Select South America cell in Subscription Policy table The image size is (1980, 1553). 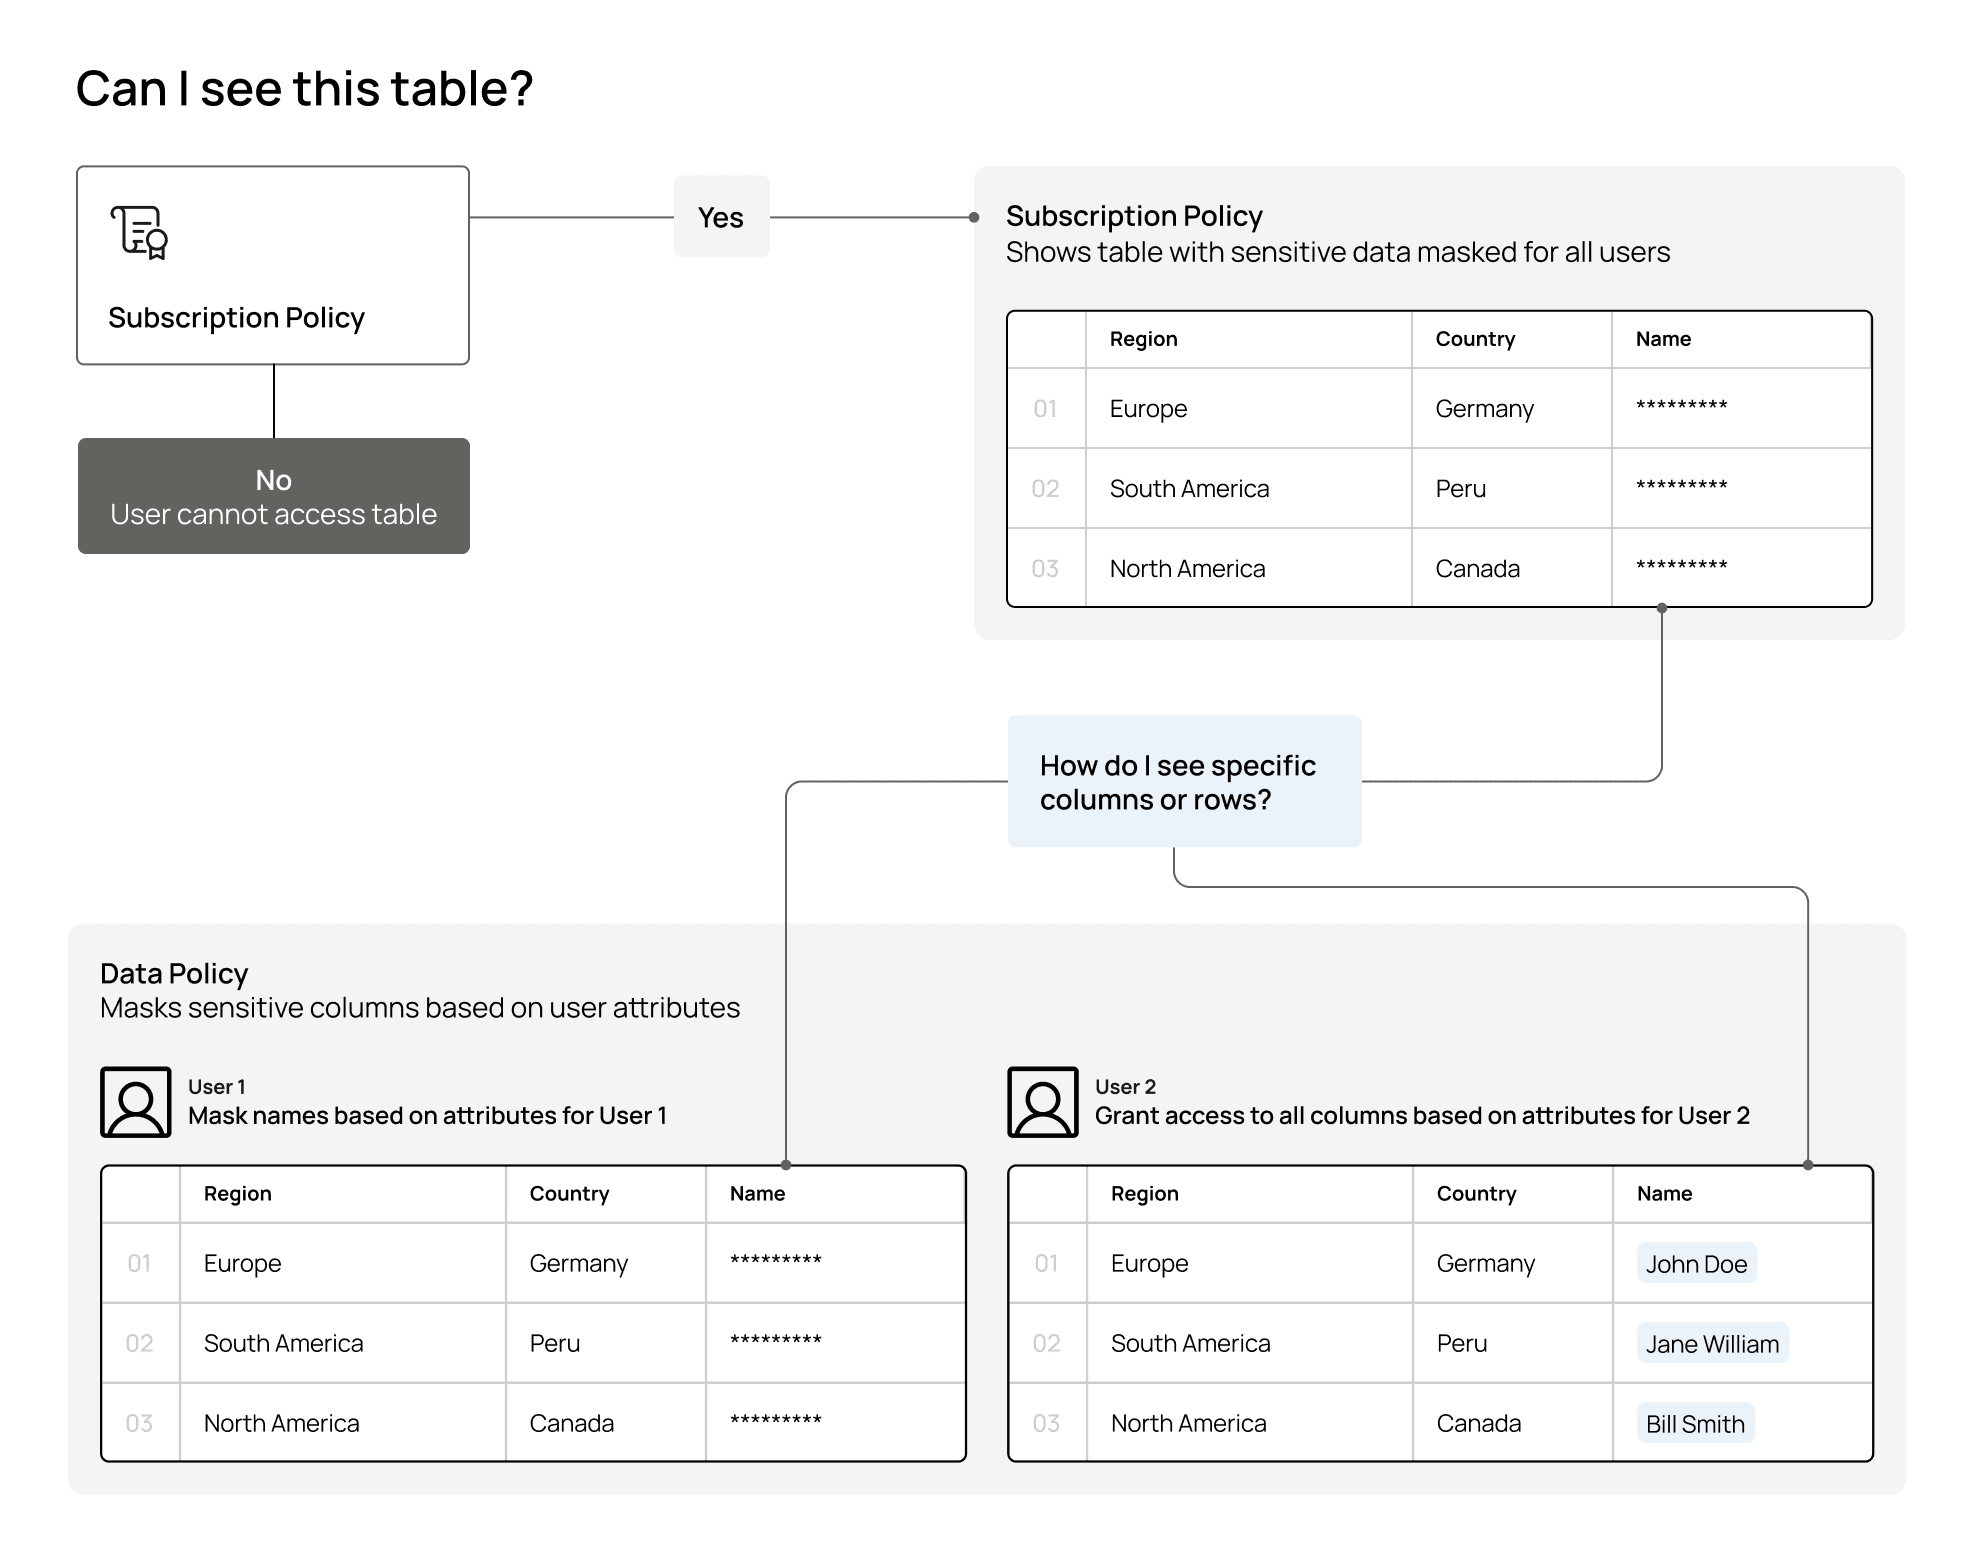click(x=1189, y=489)
